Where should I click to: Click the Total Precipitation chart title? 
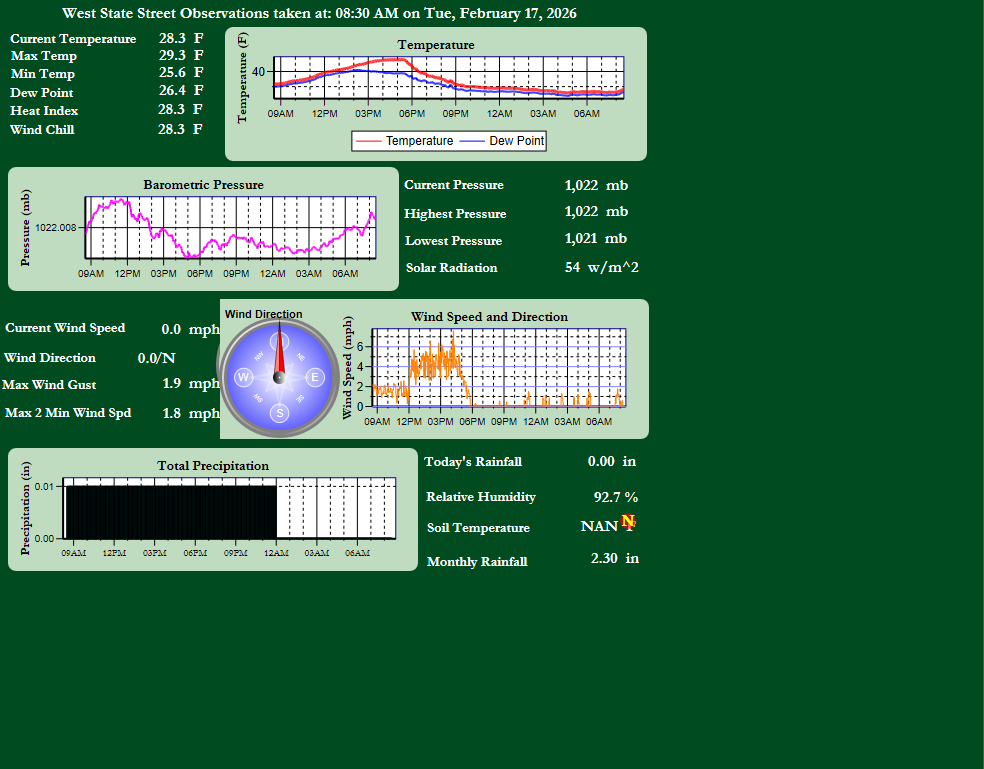point(213,465)
